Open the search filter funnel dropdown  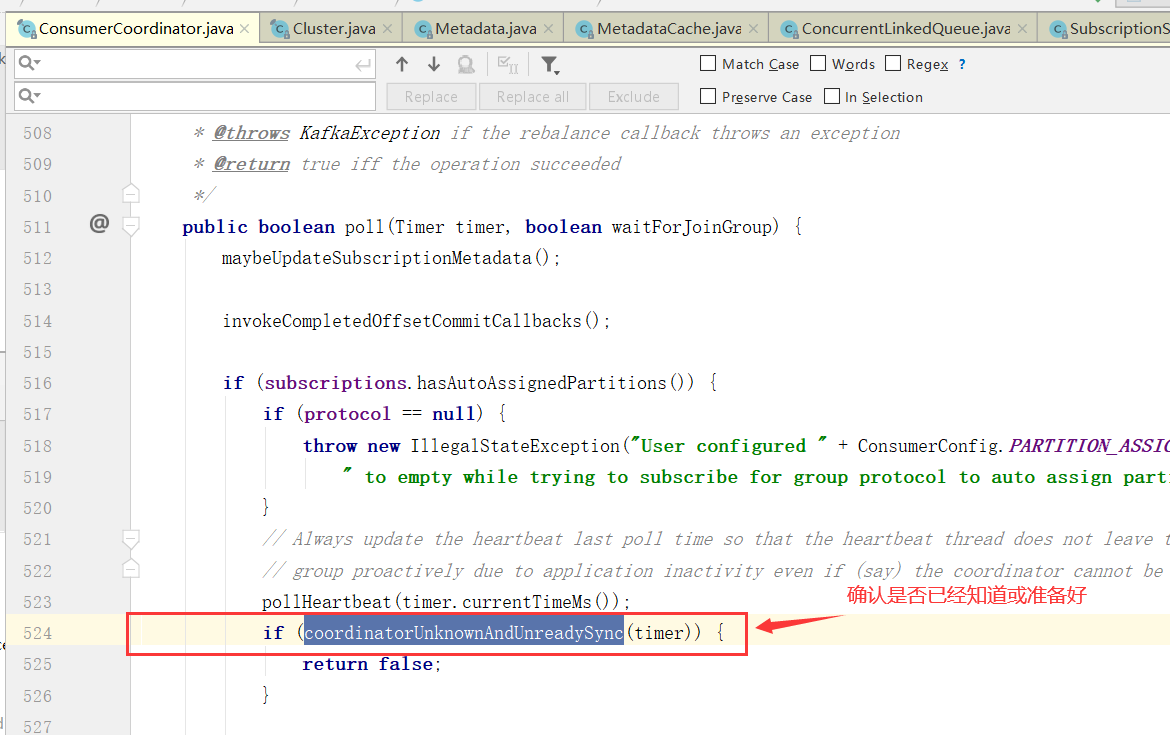click(x=550, y=65)
